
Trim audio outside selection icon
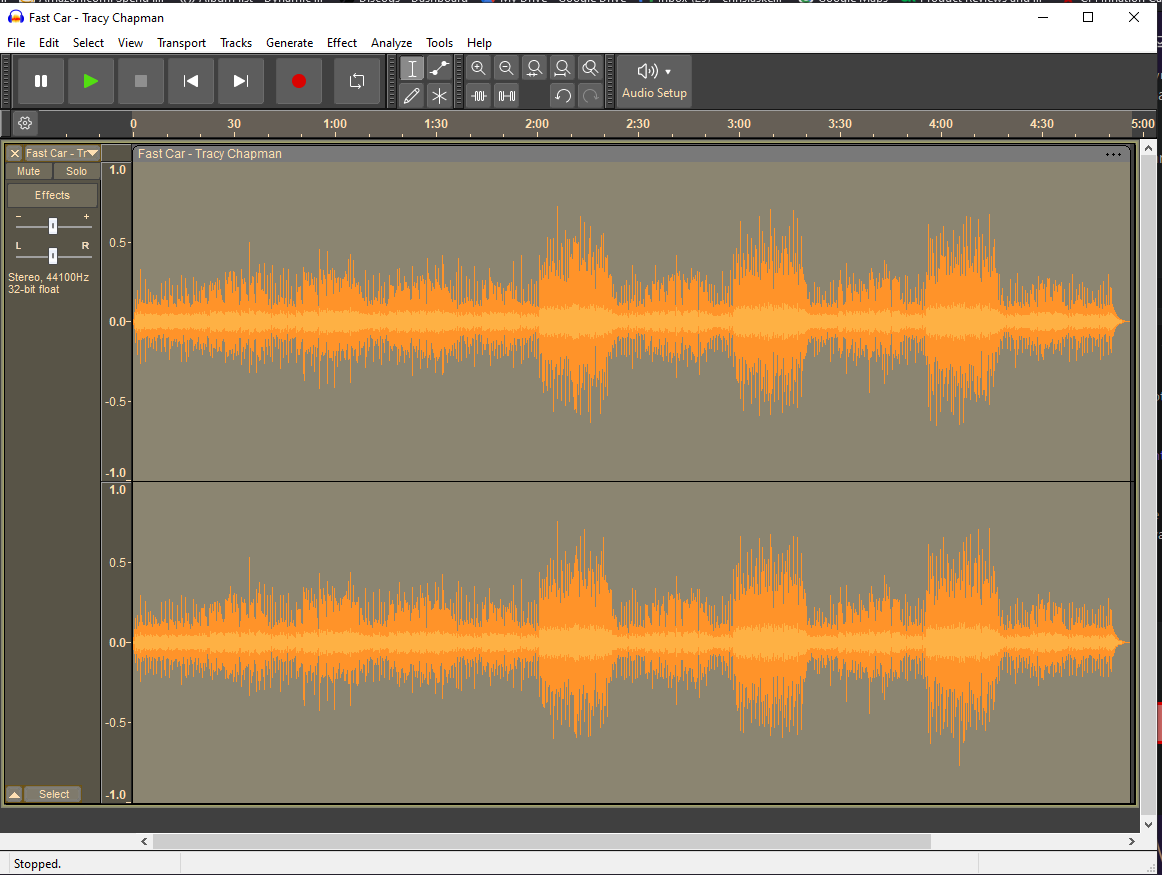coord(479,96)
